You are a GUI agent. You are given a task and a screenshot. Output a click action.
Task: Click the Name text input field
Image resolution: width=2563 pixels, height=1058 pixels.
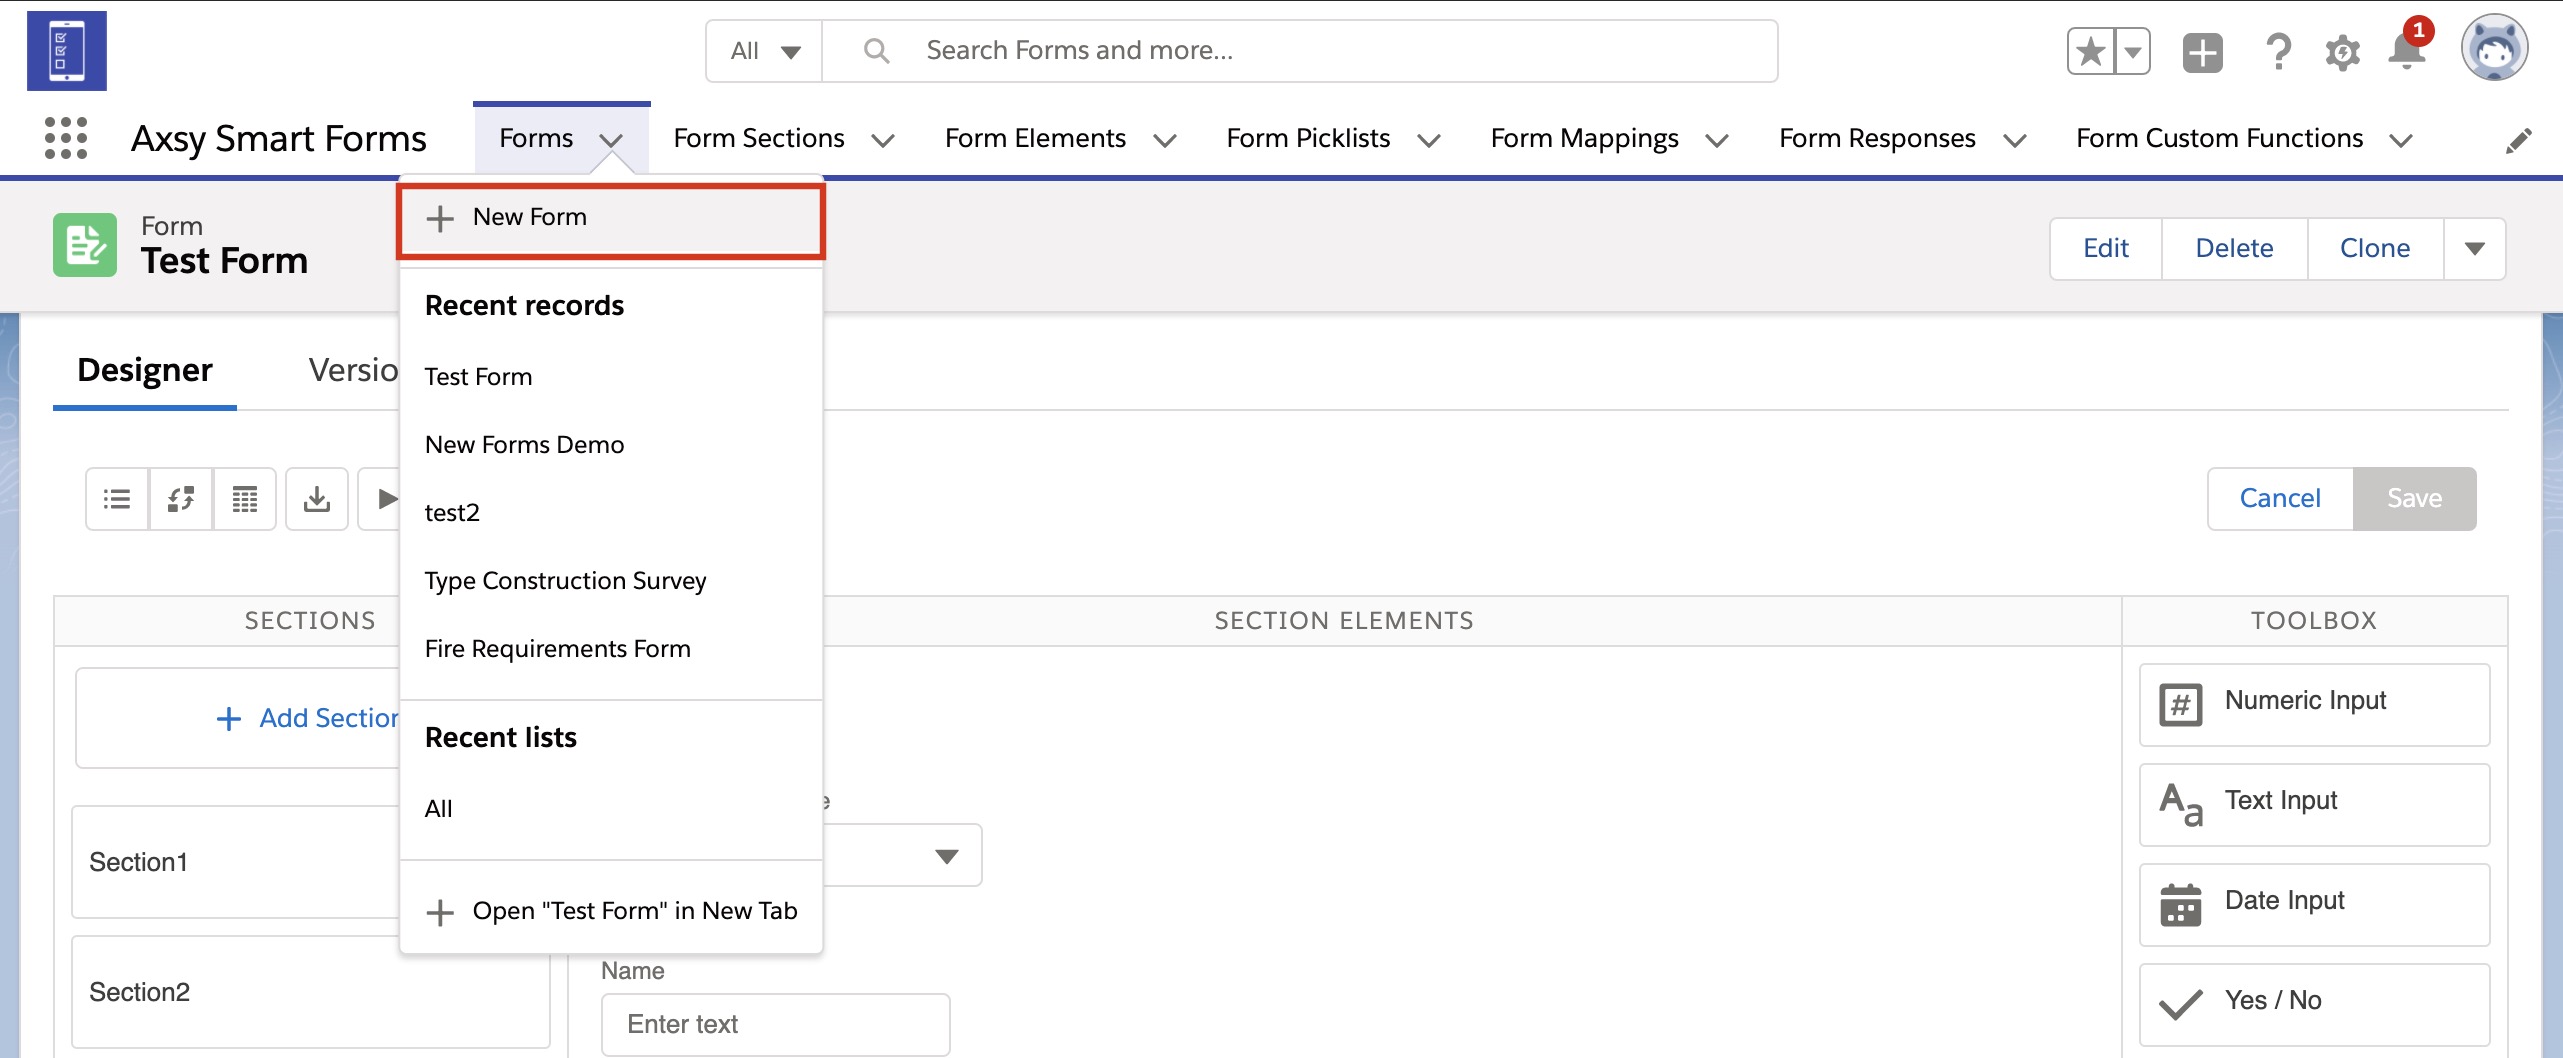tap(774, 1024)
